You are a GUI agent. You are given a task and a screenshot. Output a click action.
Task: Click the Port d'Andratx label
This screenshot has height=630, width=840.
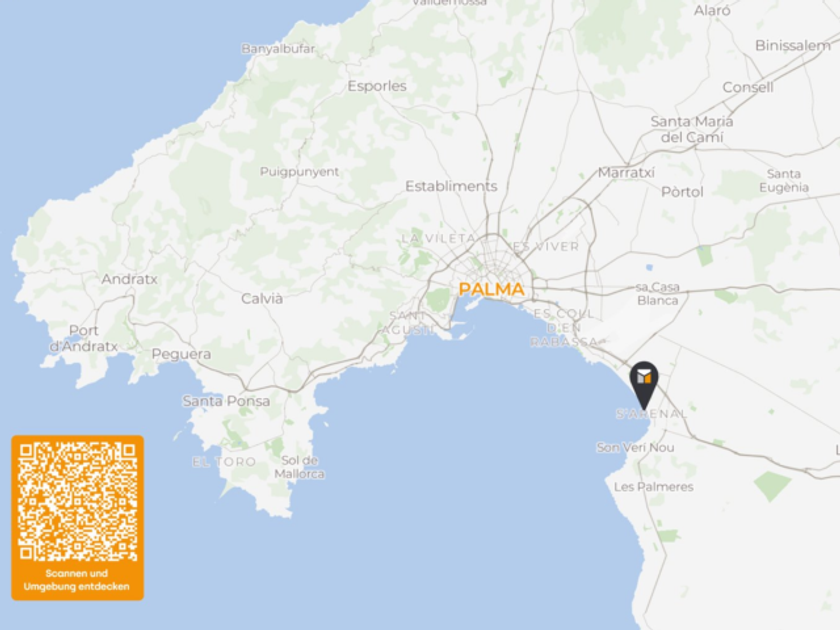tap(84, 339)
